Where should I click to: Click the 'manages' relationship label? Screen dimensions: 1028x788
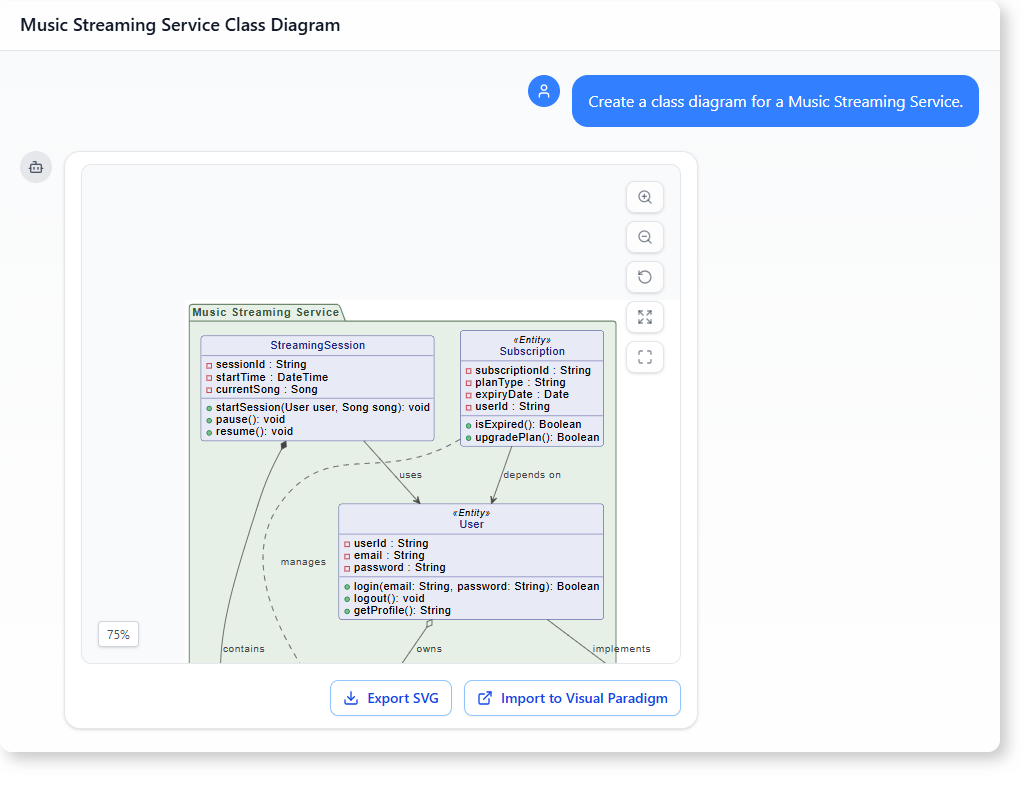click(x=303, y=562)
